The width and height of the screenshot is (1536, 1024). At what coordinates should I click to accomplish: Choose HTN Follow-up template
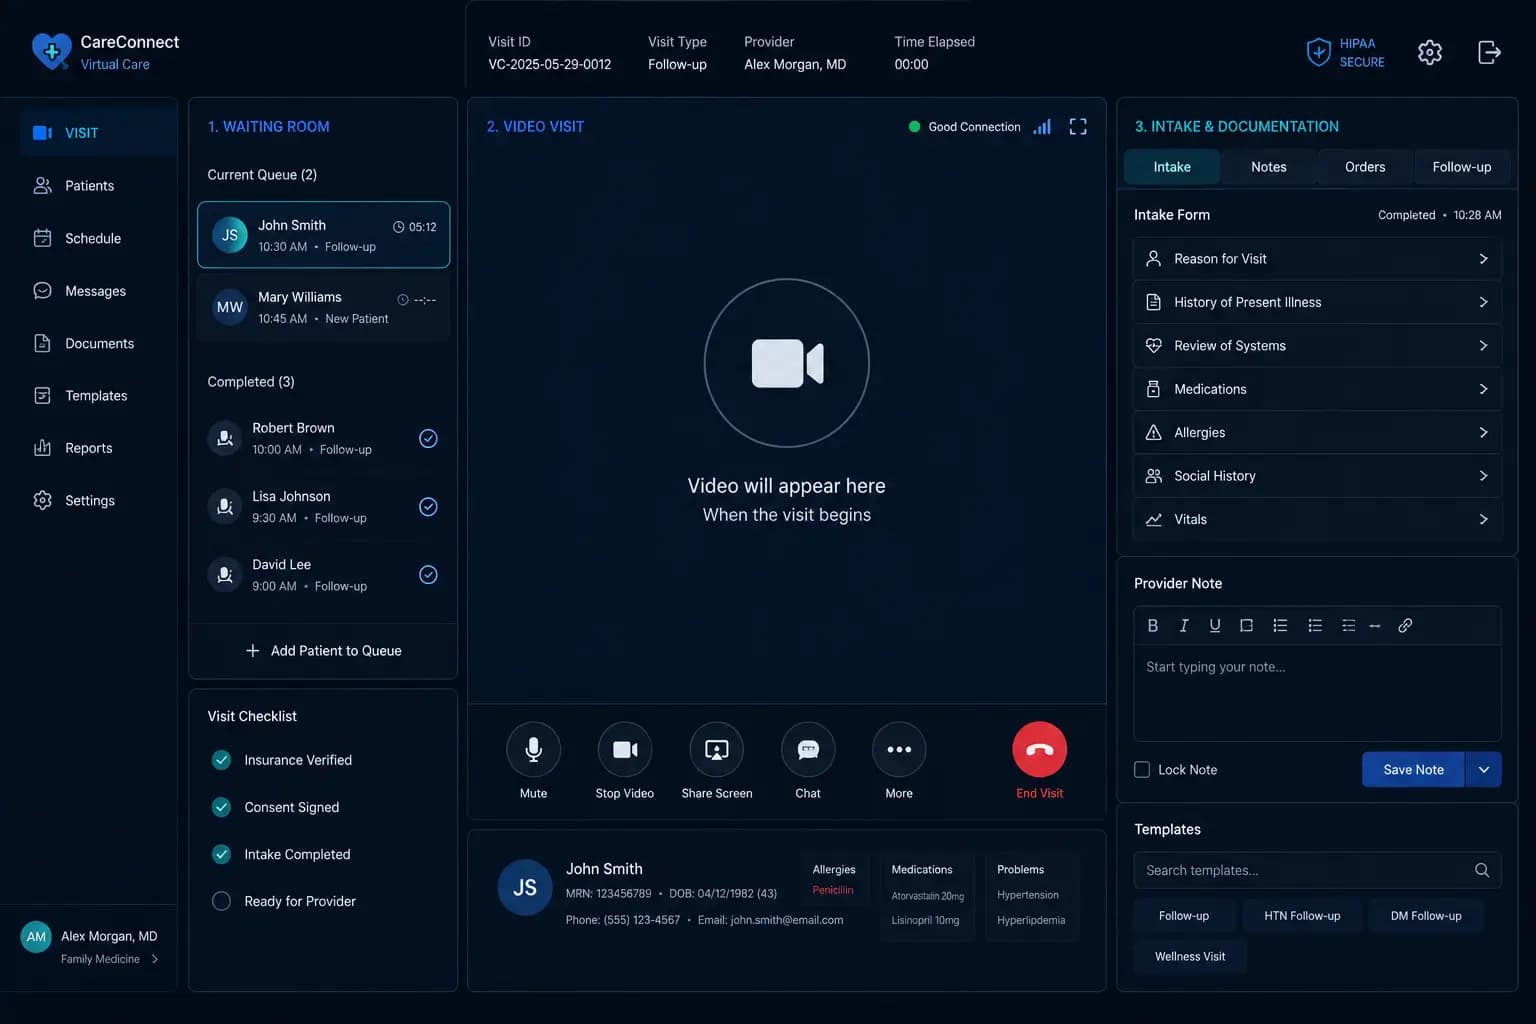point(1302,916)
